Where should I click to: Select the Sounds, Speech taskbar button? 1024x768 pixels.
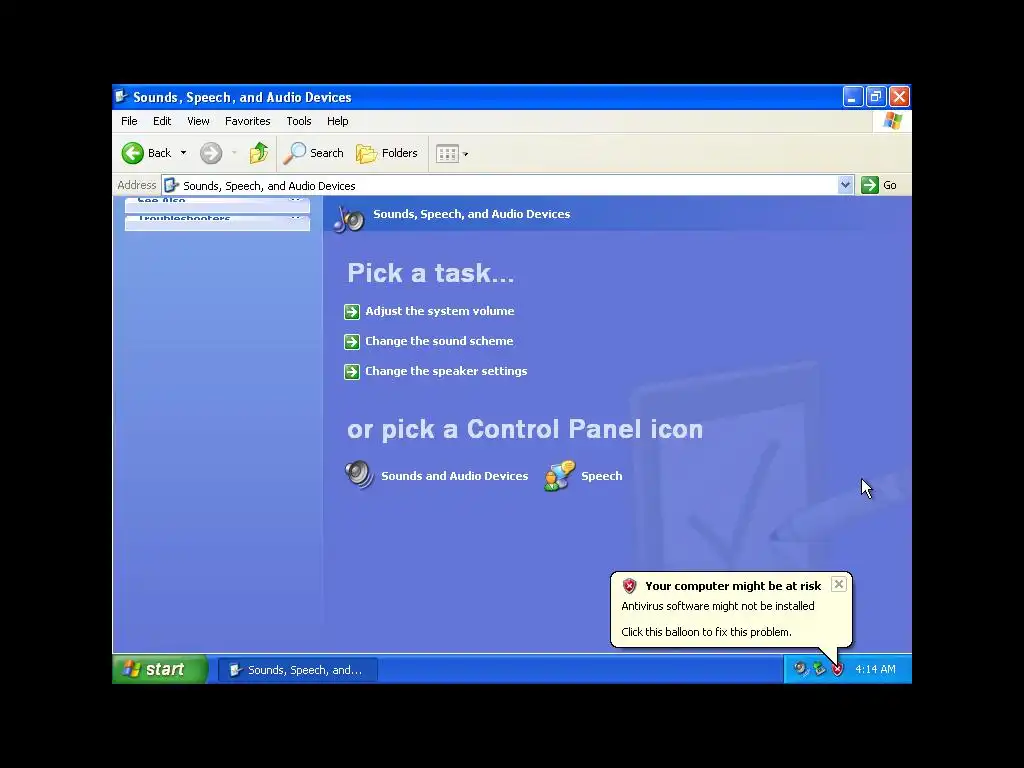[297, 670]
